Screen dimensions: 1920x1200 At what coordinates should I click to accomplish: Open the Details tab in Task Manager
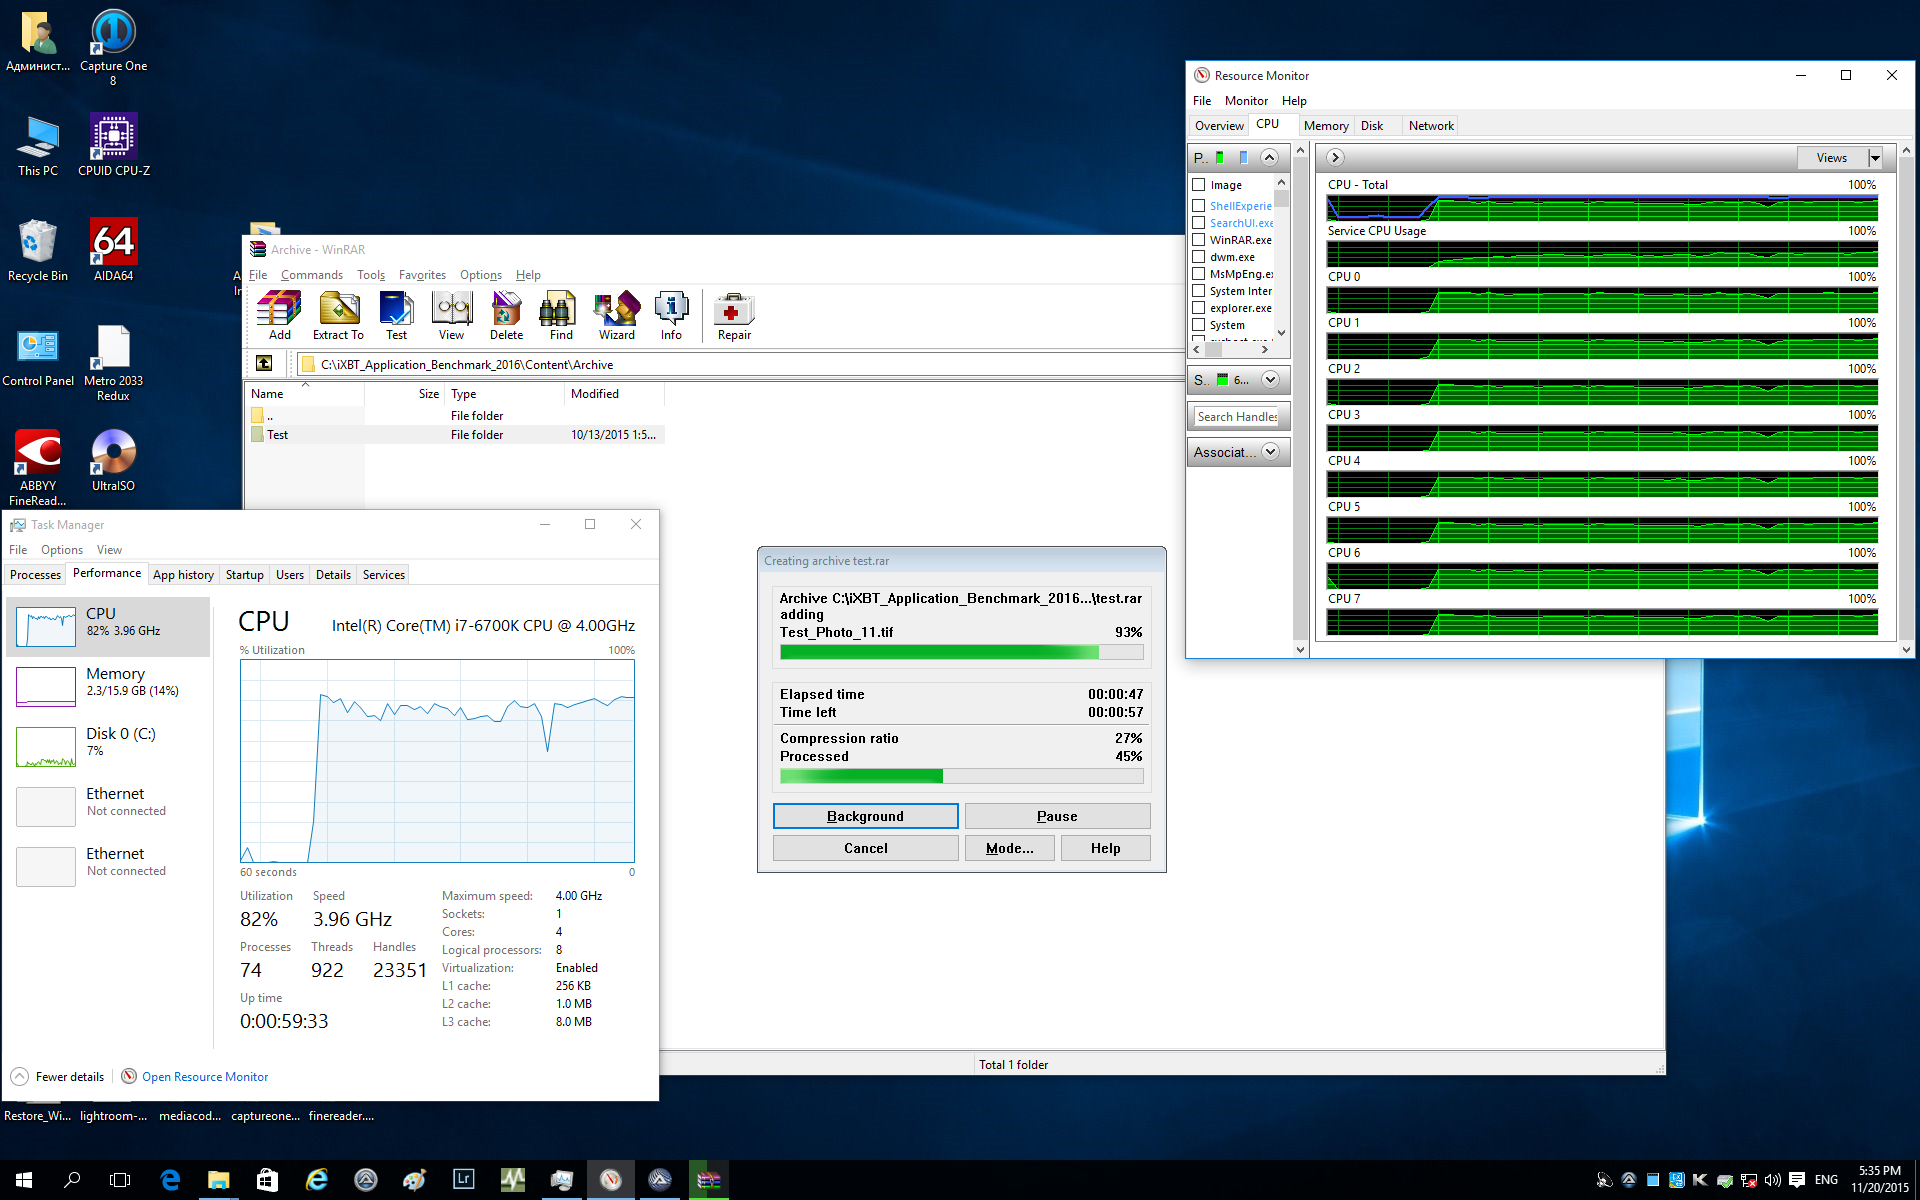pyautogui.click(x=333, y=575)
